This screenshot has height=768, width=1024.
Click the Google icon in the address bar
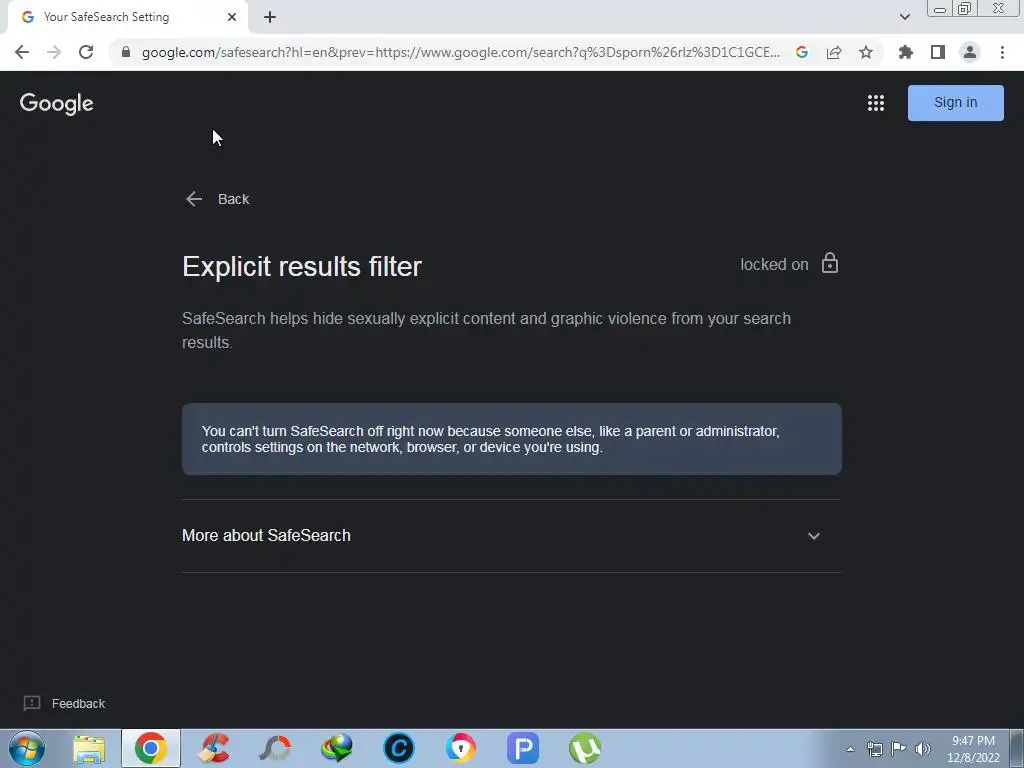click(802, 52)
